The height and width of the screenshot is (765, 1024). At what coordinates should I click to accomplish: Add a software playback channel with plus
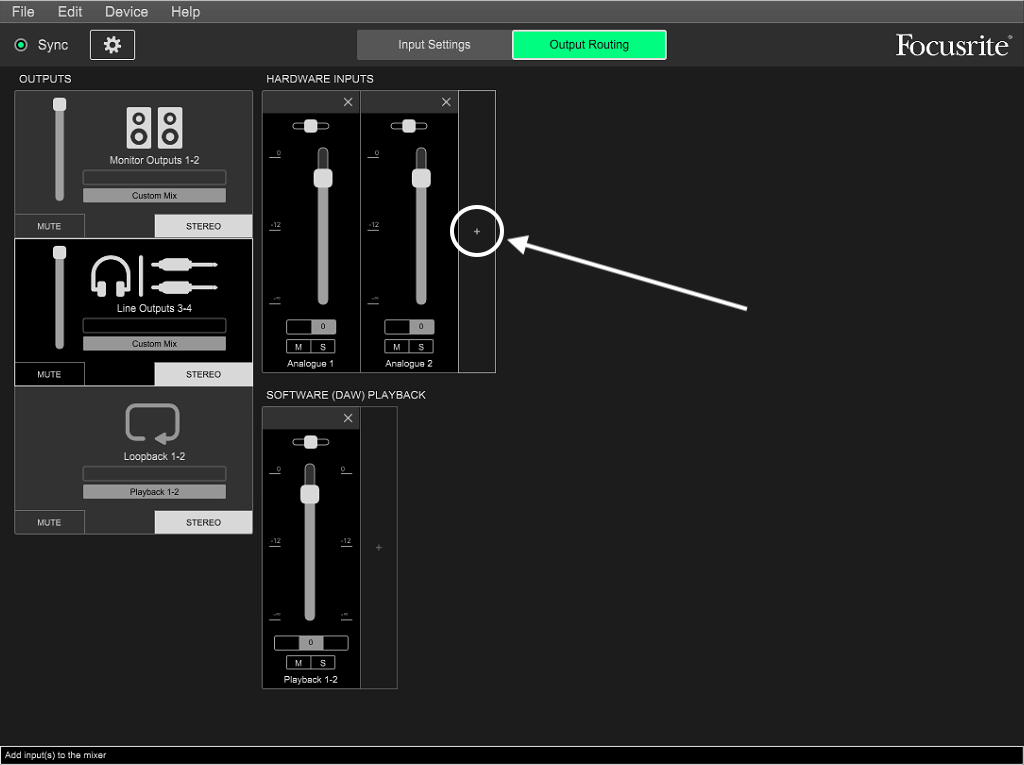[x=378, y=548]
